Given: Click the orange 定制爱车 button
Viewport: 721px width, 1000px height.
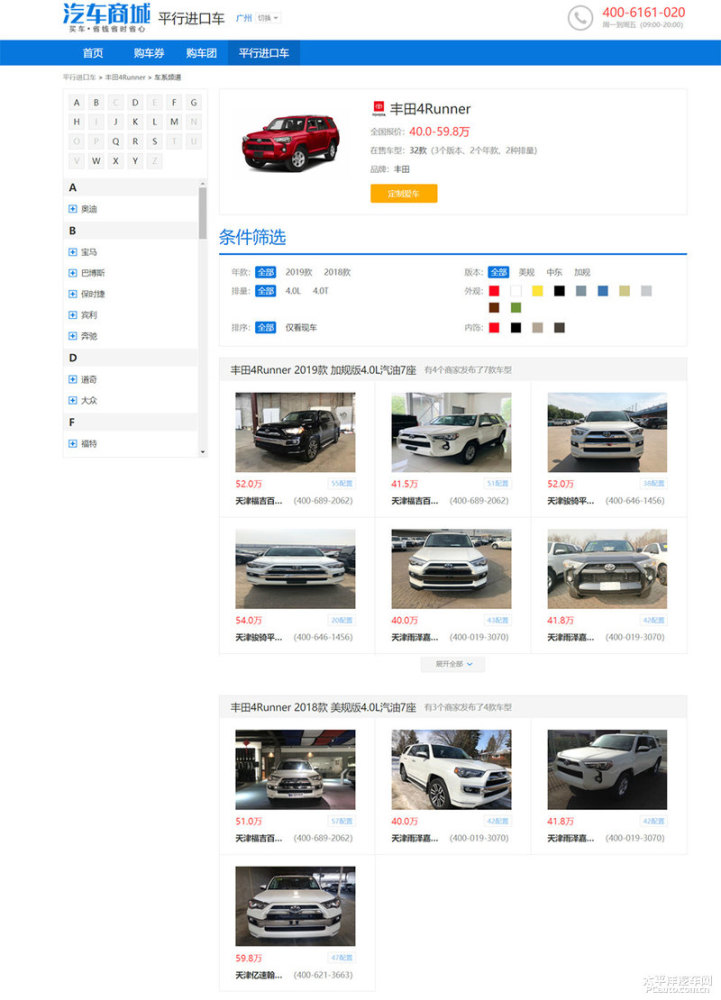Looking at the screenshot, I should click(404, 193).
